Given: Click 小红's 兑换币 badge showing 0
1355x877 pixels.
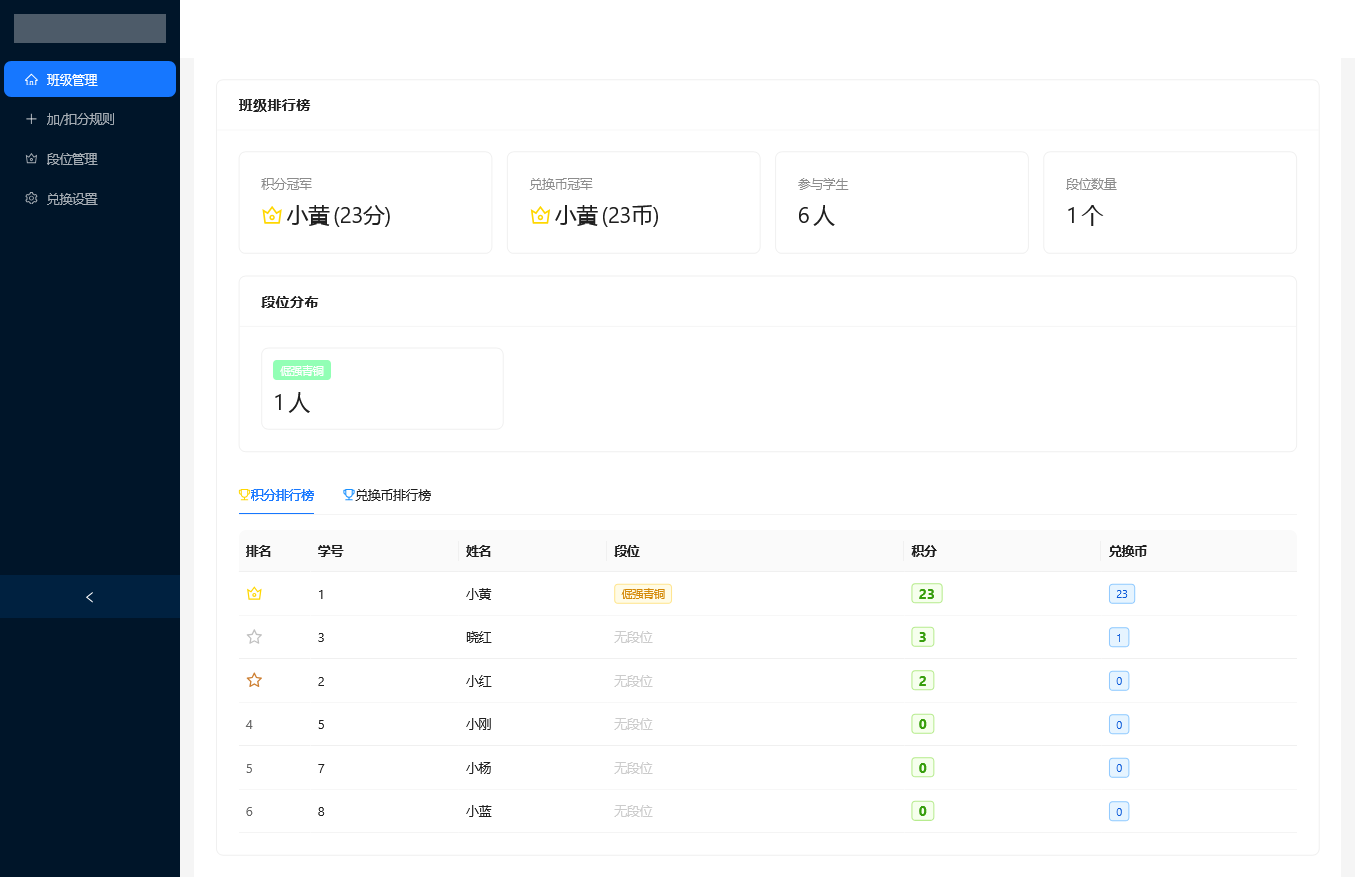Looking at the screenshot, I should pos(1119,681).
